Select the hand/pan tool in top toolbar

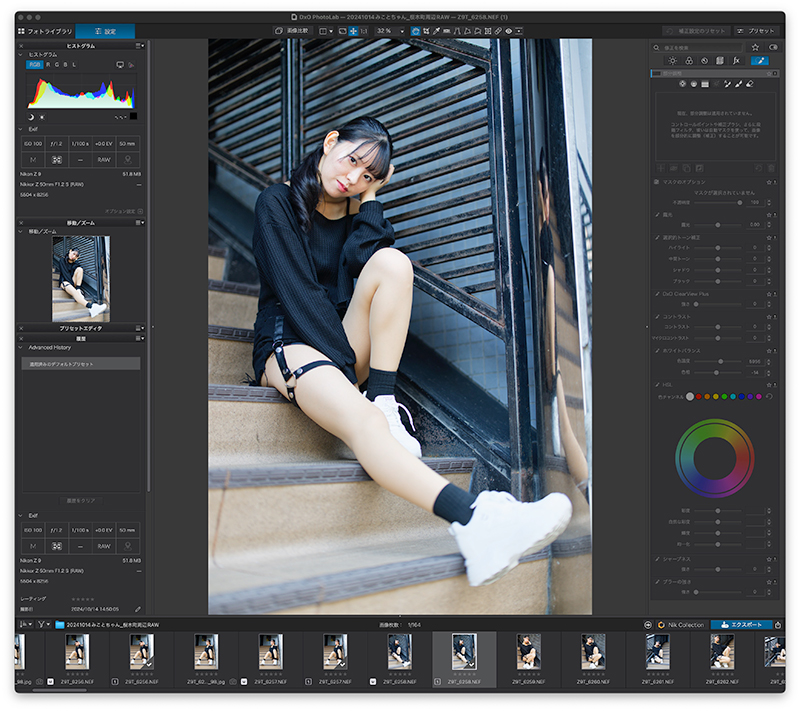point(414,31)
